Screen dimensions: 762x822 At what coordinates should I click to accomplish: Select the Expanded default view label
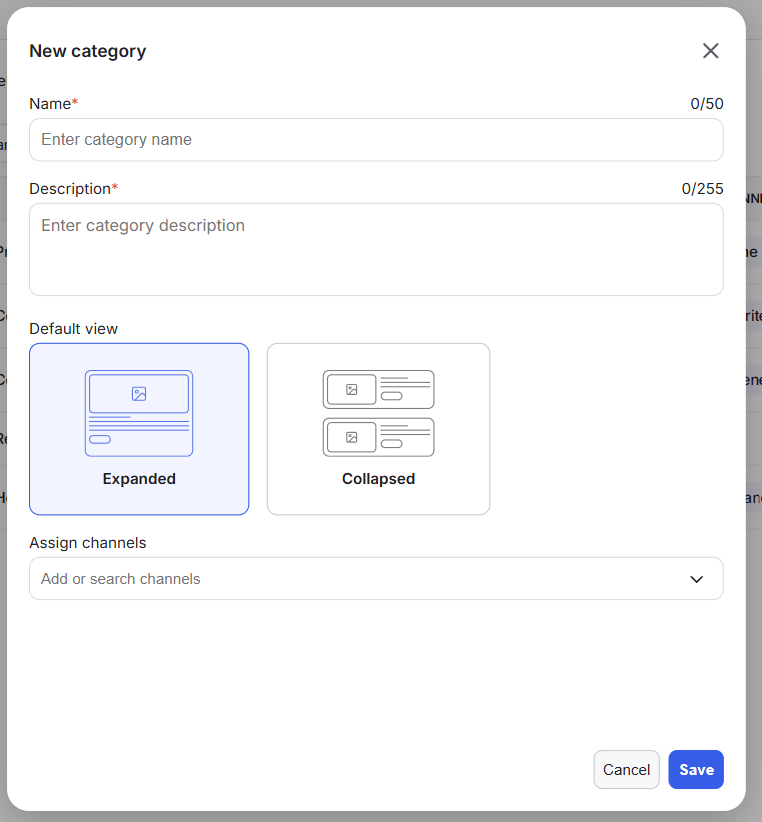click(139, 479)
